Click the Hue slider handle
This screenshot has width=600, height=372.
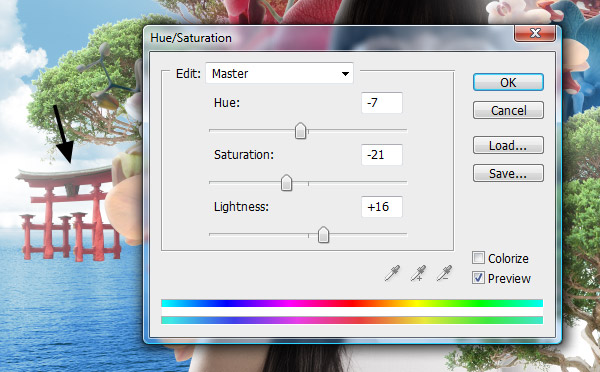click(x=301, y=131)
